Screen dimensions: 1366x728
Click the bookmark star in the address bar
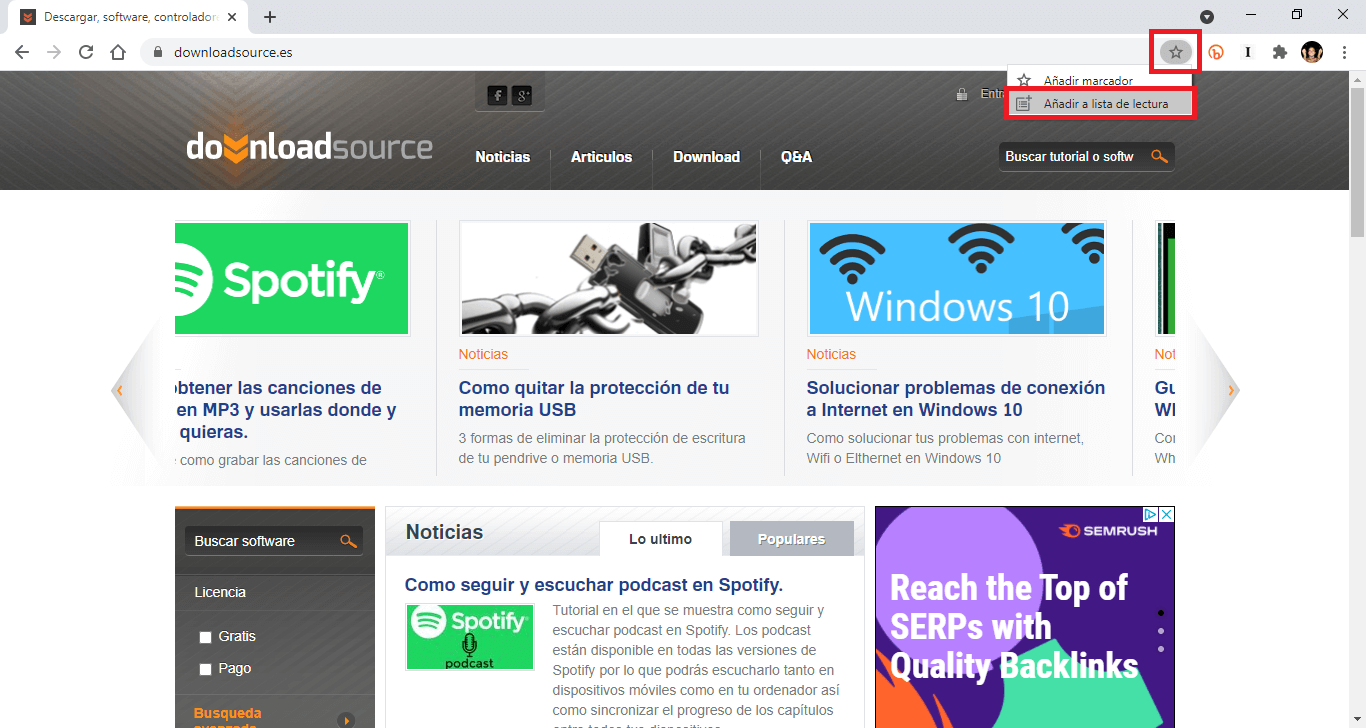(1176, 52)
